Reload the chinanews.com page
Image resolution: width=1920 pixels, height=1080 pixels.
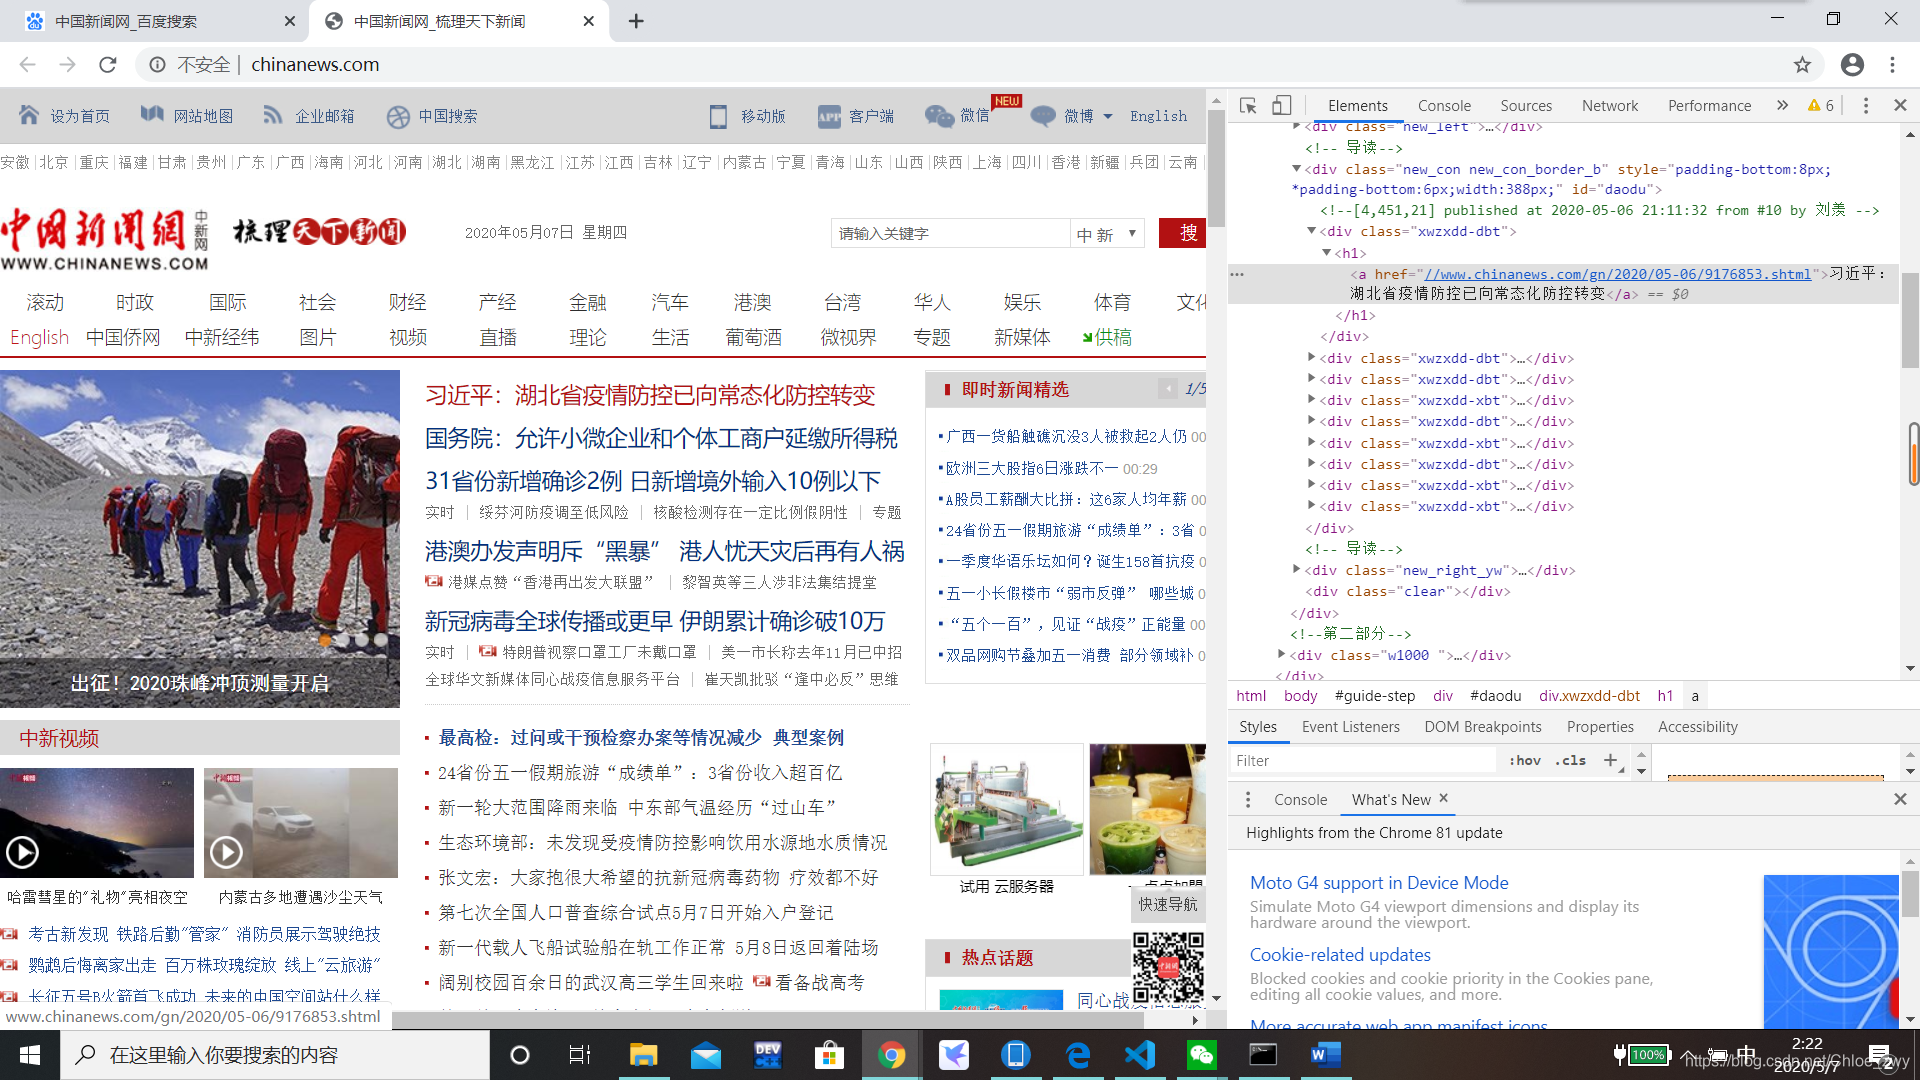(108, 65)
